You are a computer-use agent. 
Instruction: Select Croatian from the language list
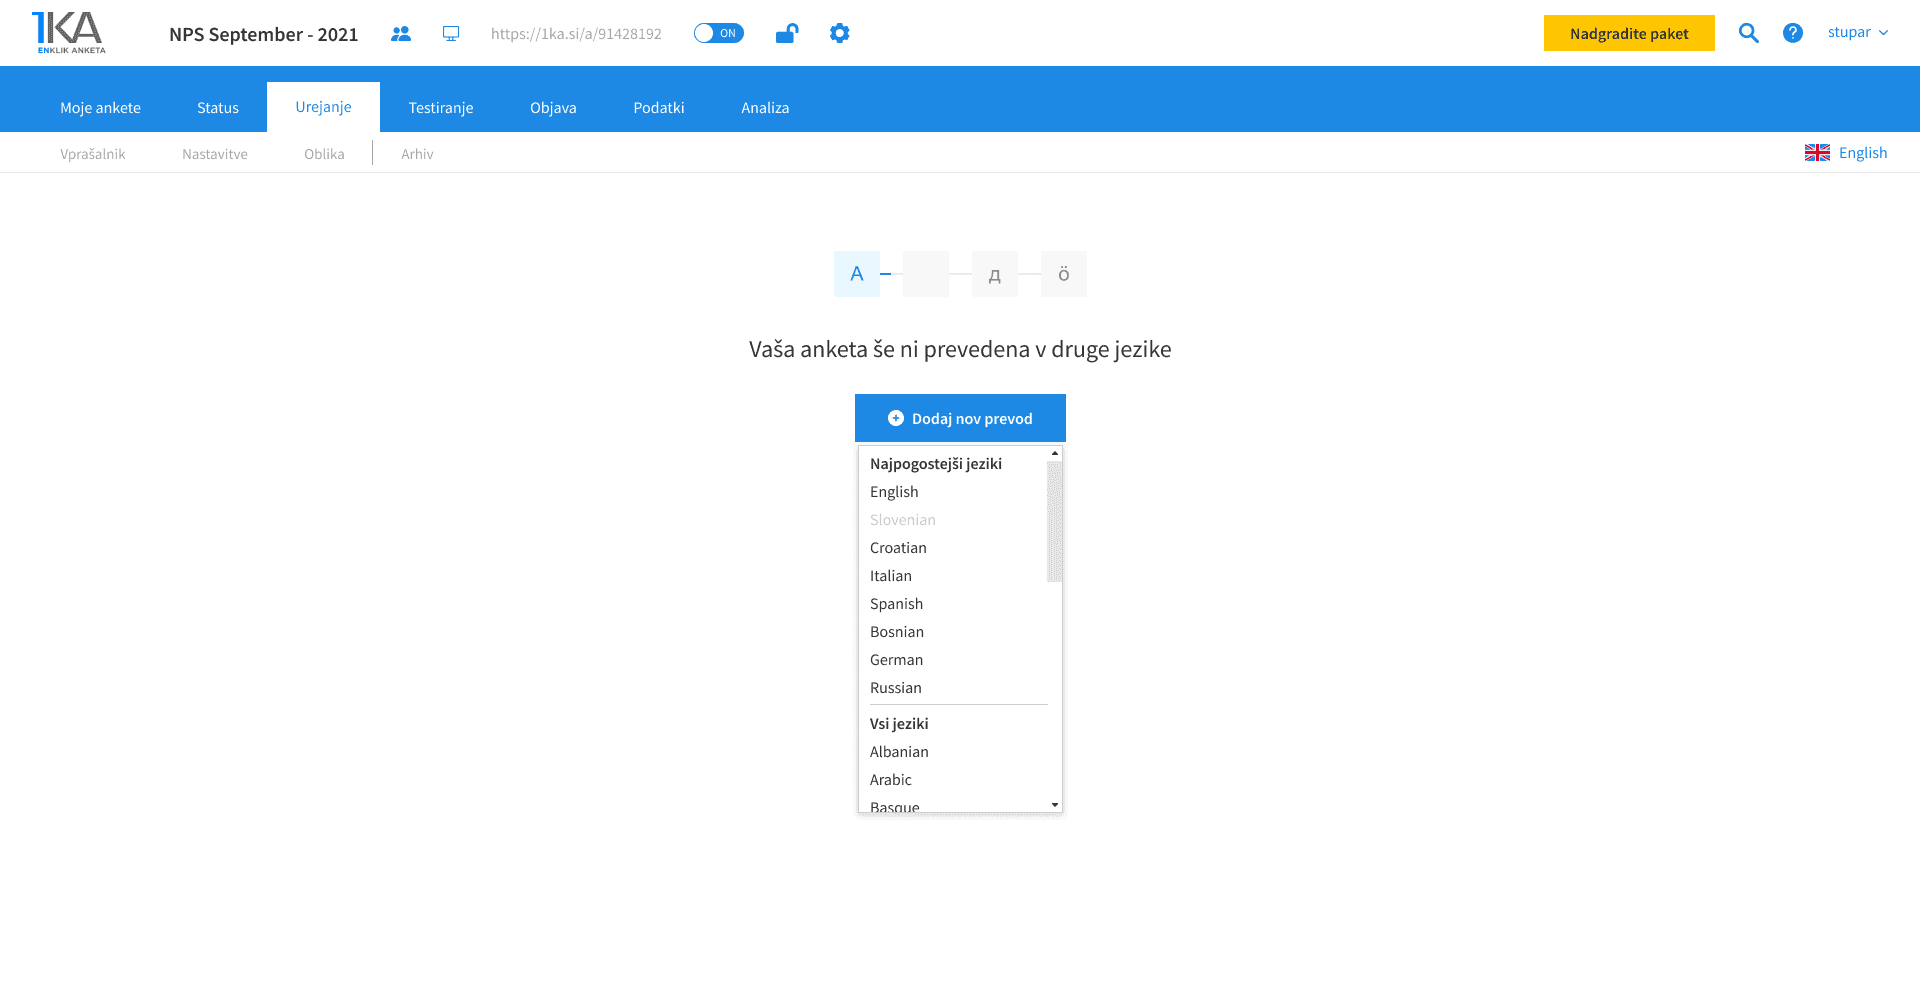(x=898, y=547)
